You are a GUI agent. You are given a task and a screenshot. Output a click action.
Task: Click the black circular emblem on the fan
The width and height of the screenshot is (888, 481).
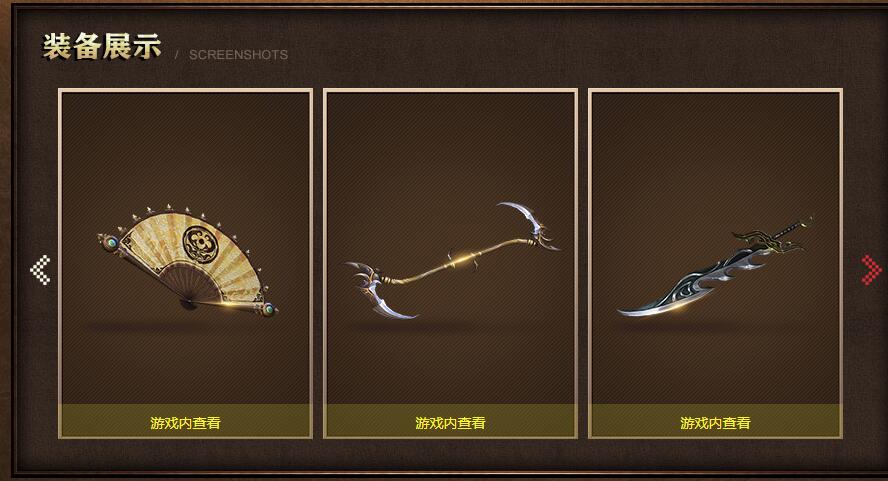click(x=200, y=244)
